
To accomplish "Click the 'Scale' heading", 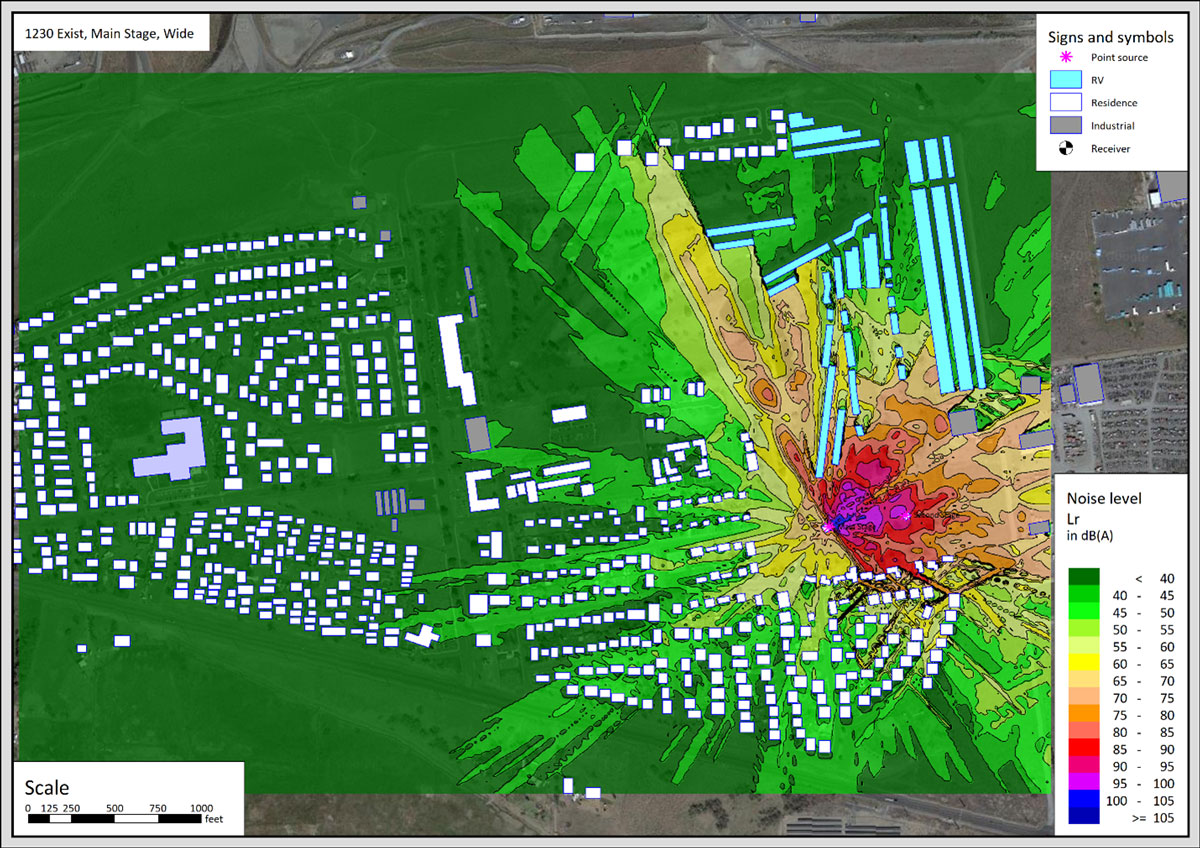I will tap(47, 787).
